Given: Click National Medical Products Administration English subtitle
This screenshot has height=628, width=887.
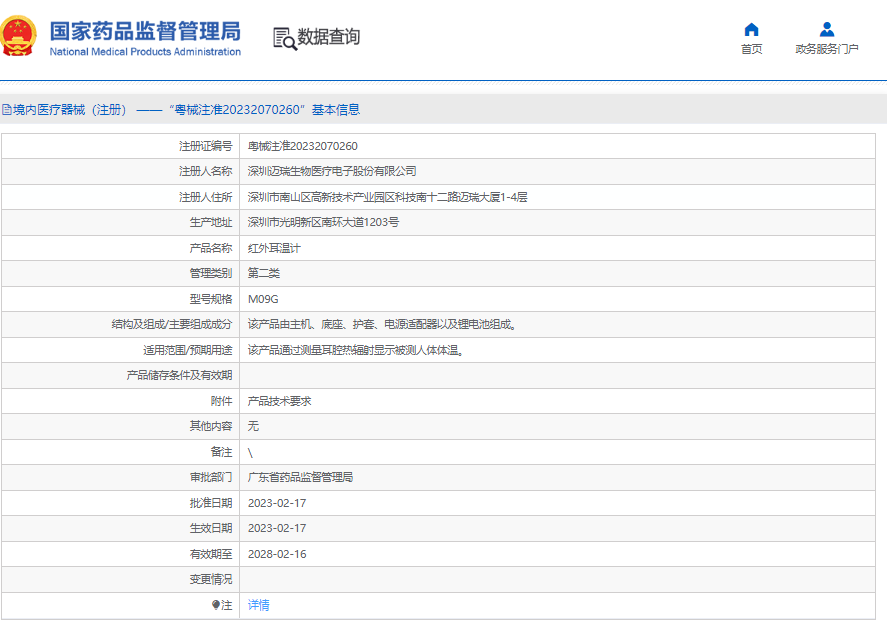Looking at the screenshot, I should pos(145,51).
